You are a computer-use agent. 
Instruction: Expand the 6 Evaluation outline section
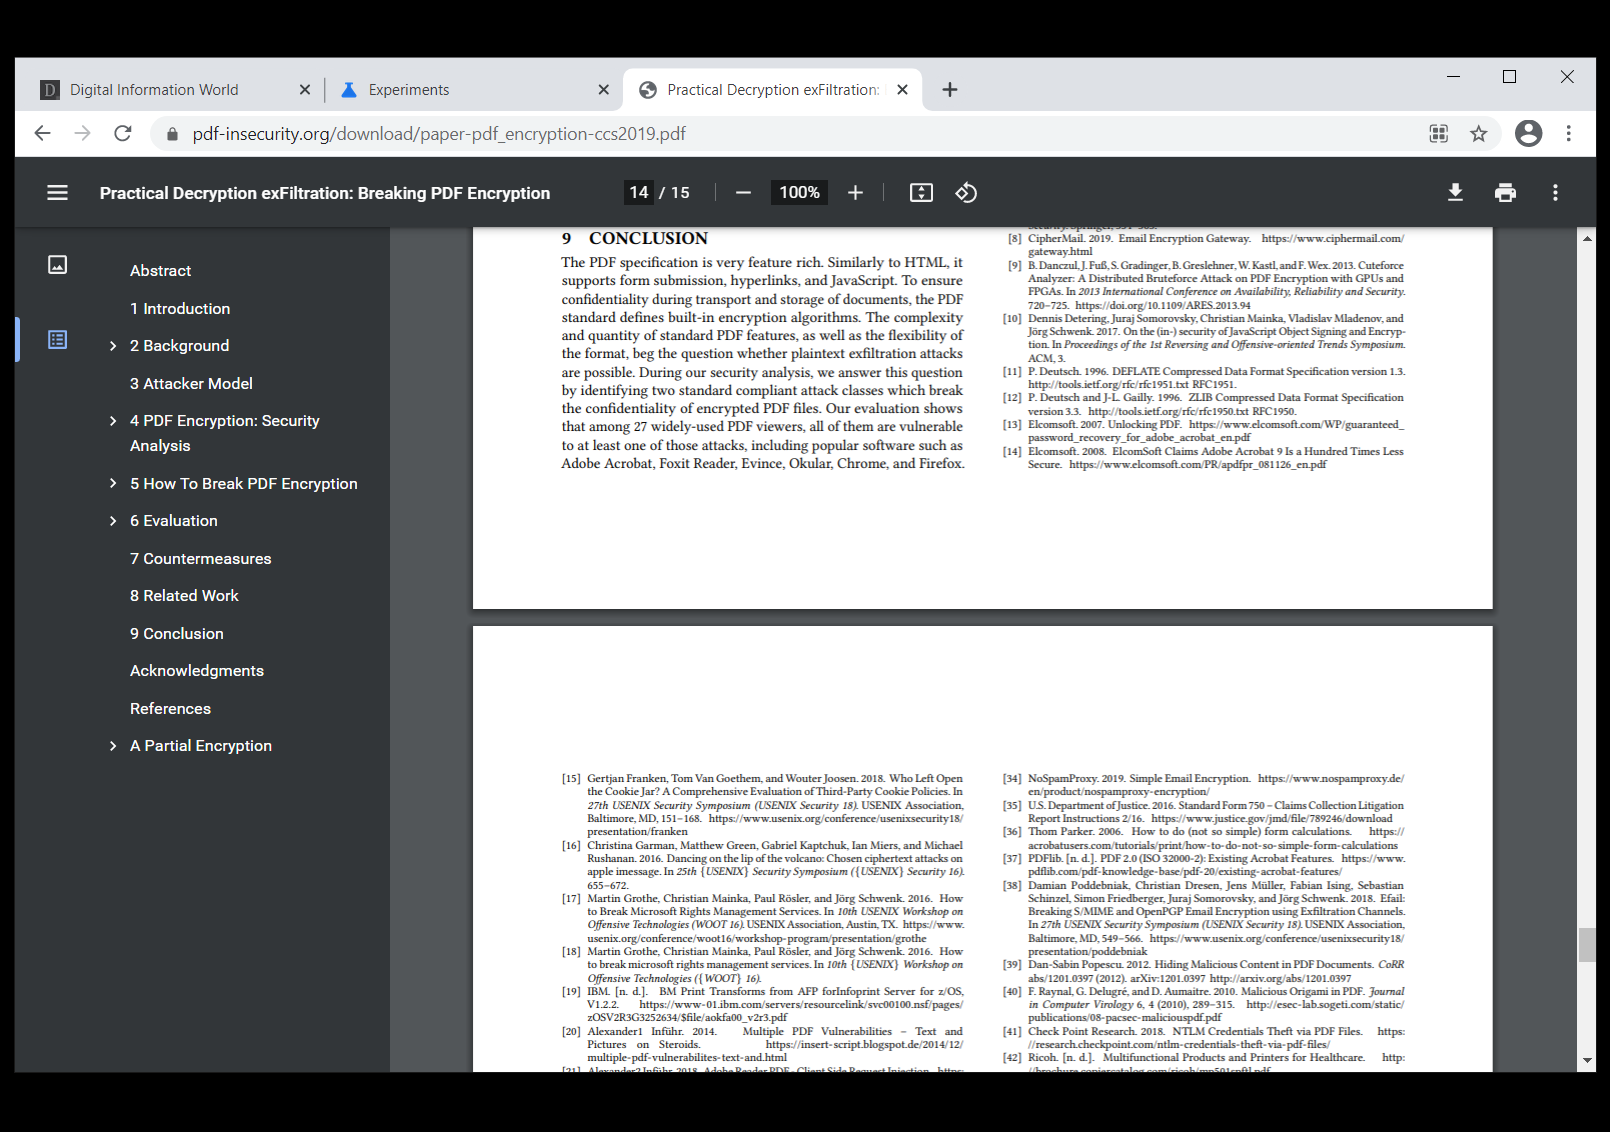pos(113,521)
